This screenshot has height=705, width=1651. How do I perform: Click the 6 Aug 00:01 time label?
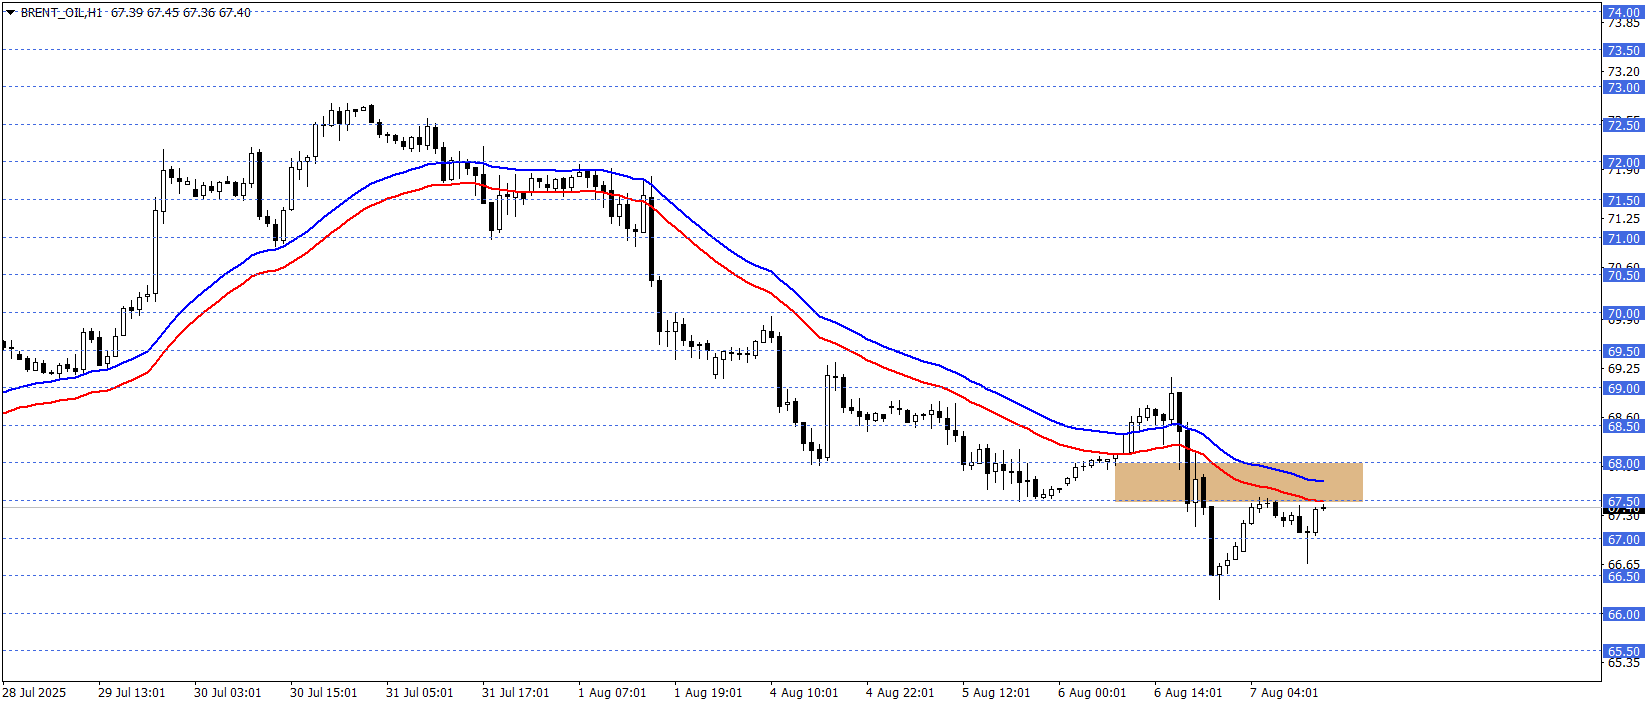click(x=1092, y=692)
